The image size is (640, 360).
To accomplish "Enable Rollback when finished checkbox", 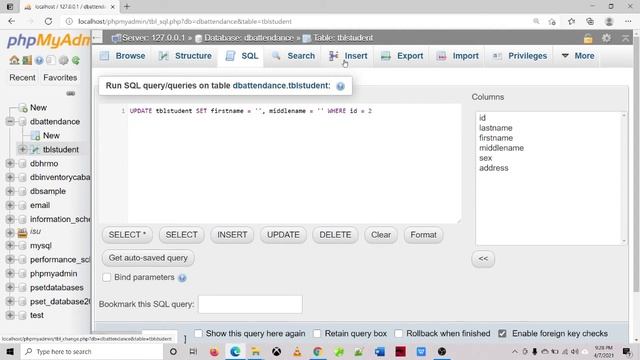I will 398,333.
